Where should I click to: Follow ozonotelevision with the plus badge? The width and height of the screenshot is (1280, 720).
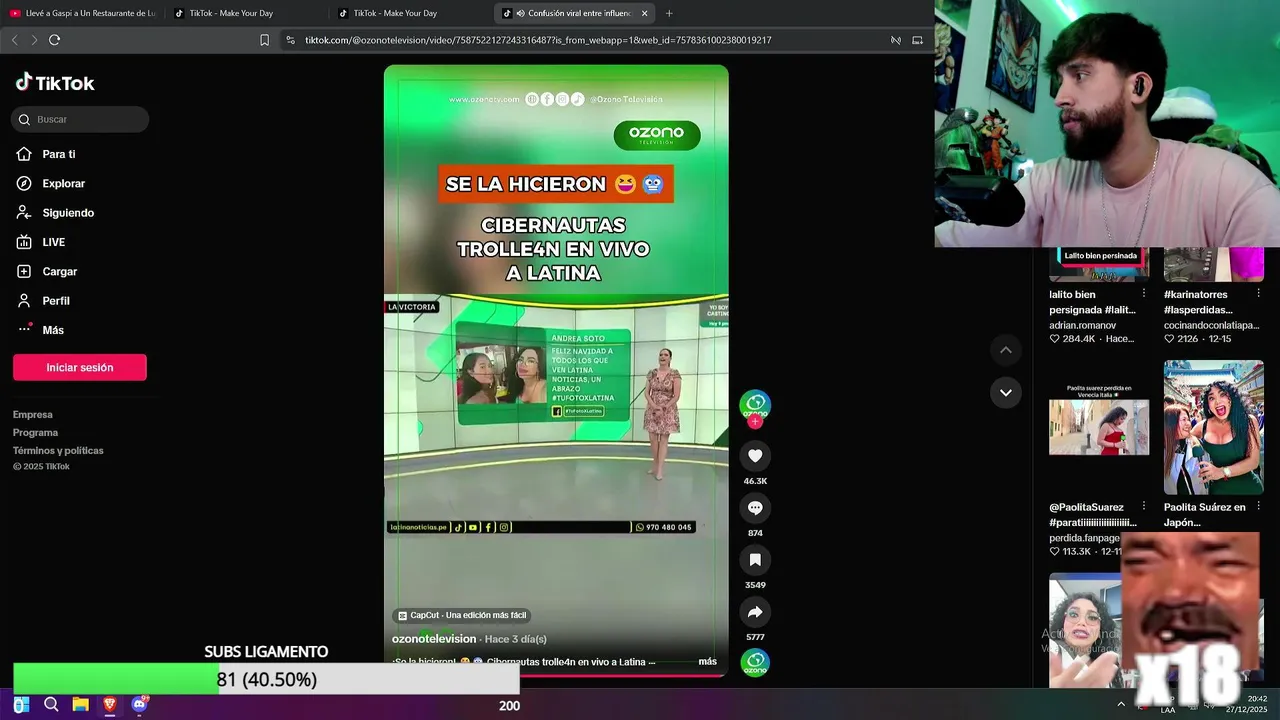(x=755, y=422)
